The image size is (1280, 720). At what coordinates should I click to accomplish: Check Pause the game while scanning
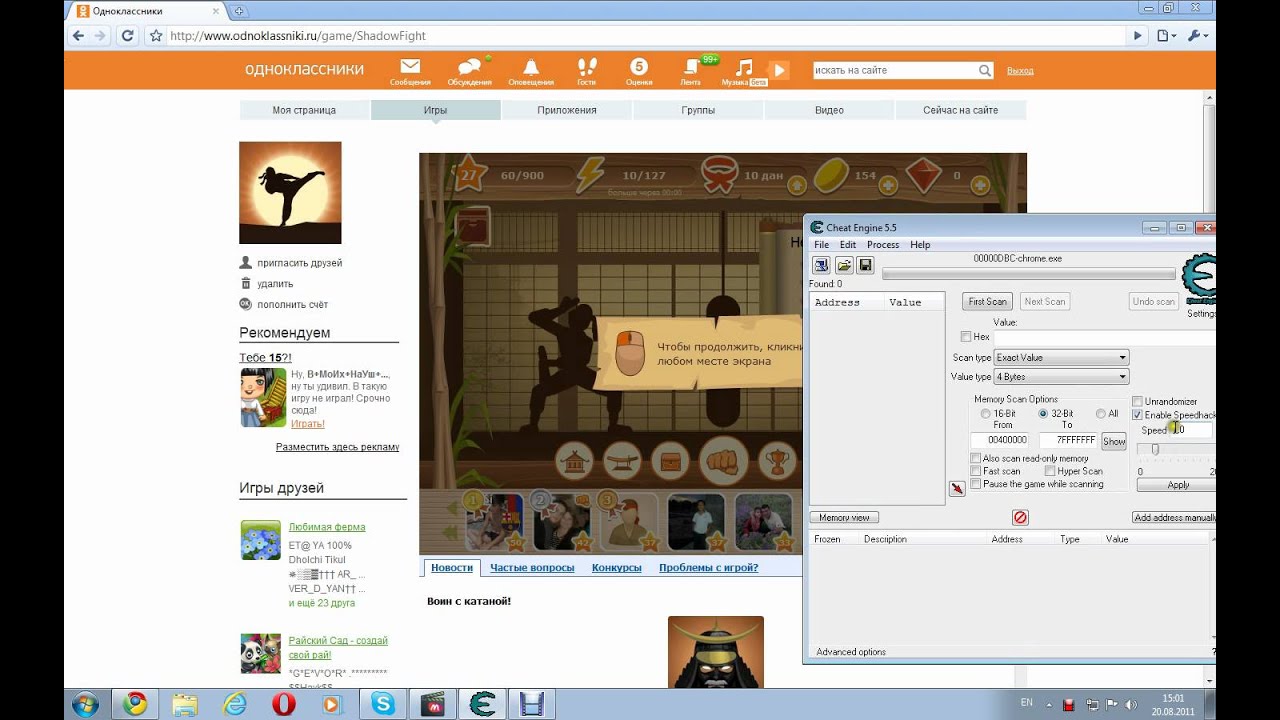pos(976,484)
